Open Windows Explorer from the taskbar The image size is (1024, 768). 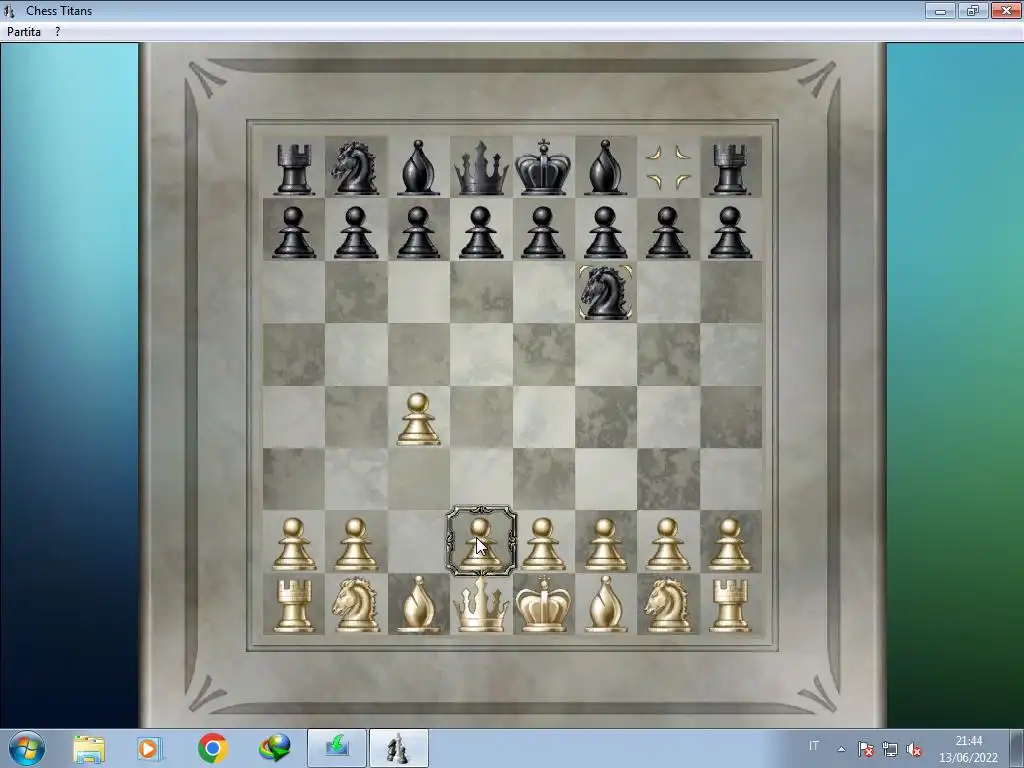click(x=89, y=749)
